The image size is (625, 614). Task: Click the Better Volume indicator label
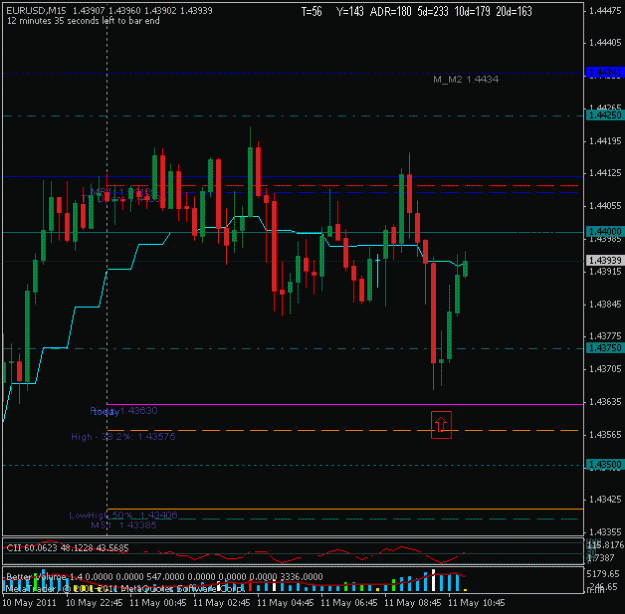click(165, 577)
